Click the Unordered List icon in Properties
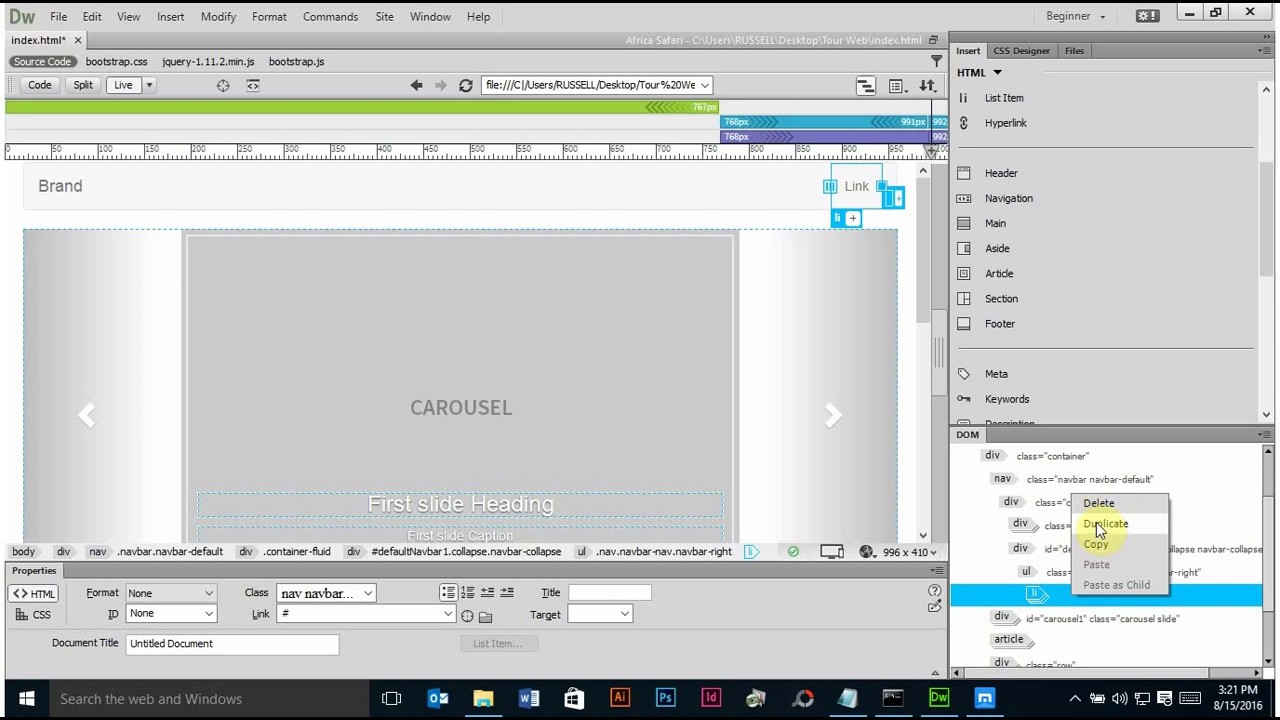Viewport: 1280px width, 720px height. tap(448, 592)
